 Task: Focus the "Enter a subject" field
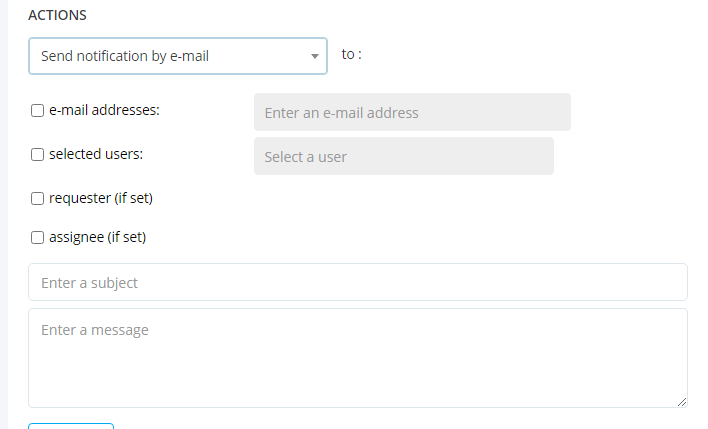click(x=357, y=283)
